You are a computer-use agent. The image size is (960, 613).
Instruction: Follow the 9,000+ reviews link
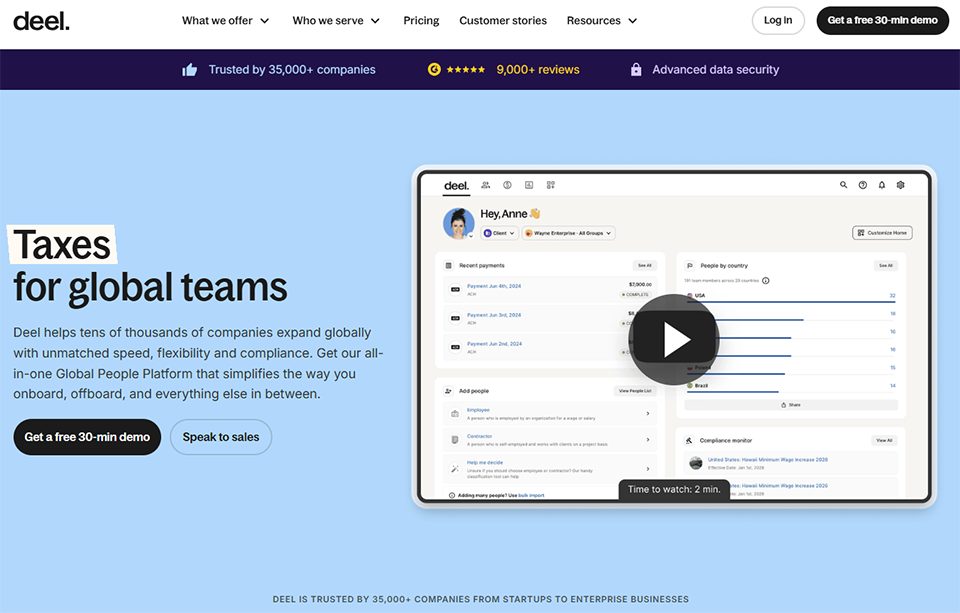538,69
